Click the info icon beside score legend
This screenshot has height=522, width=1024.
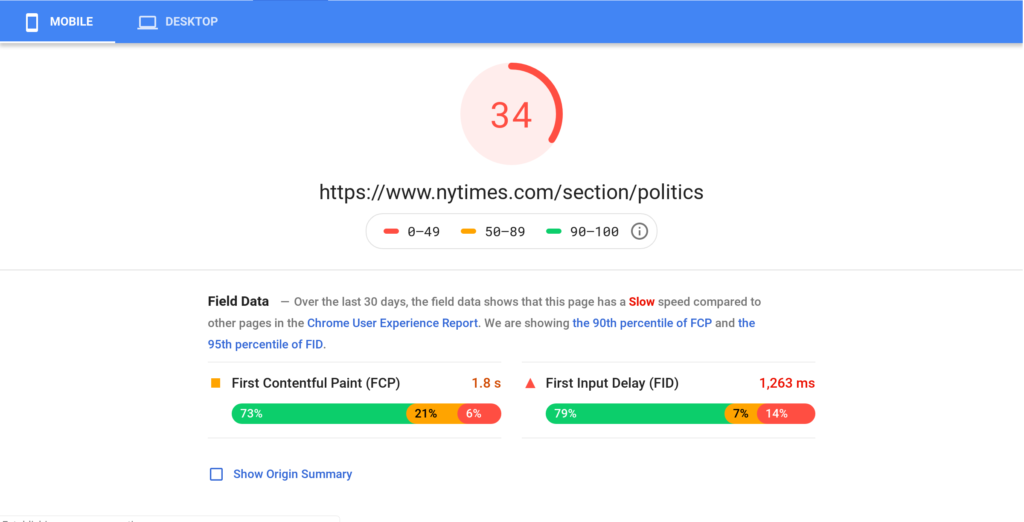(x=640, y=232)
